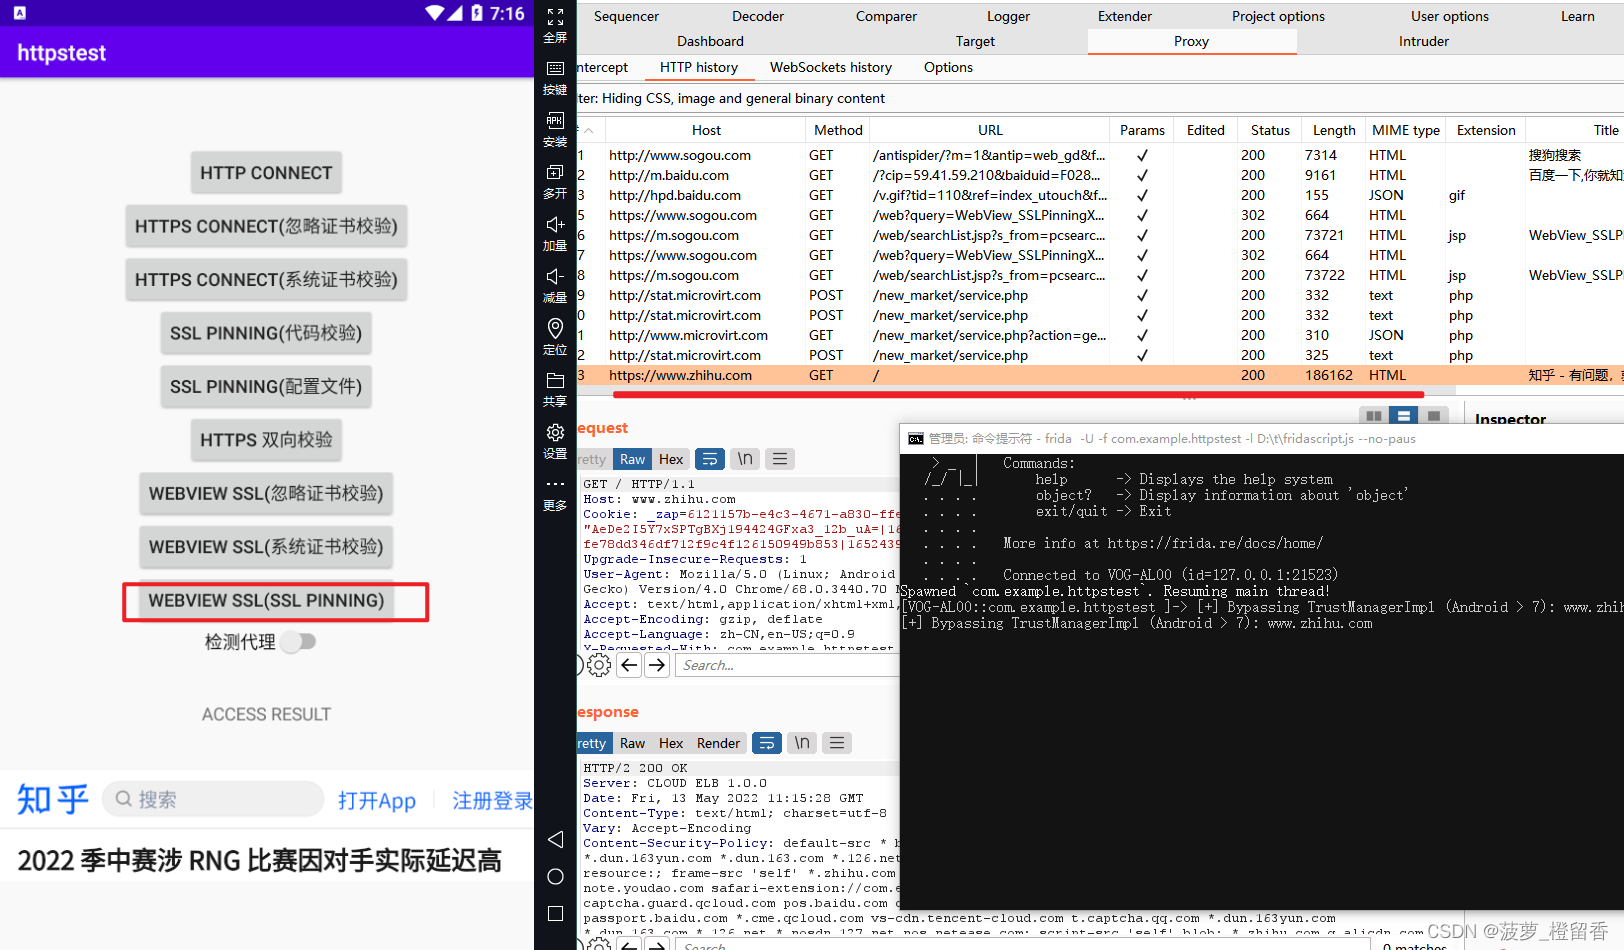Open the Response pane hamburger menu
Image resolution: width=1624 pixels, height=950 pixels.
coord(837,743)
